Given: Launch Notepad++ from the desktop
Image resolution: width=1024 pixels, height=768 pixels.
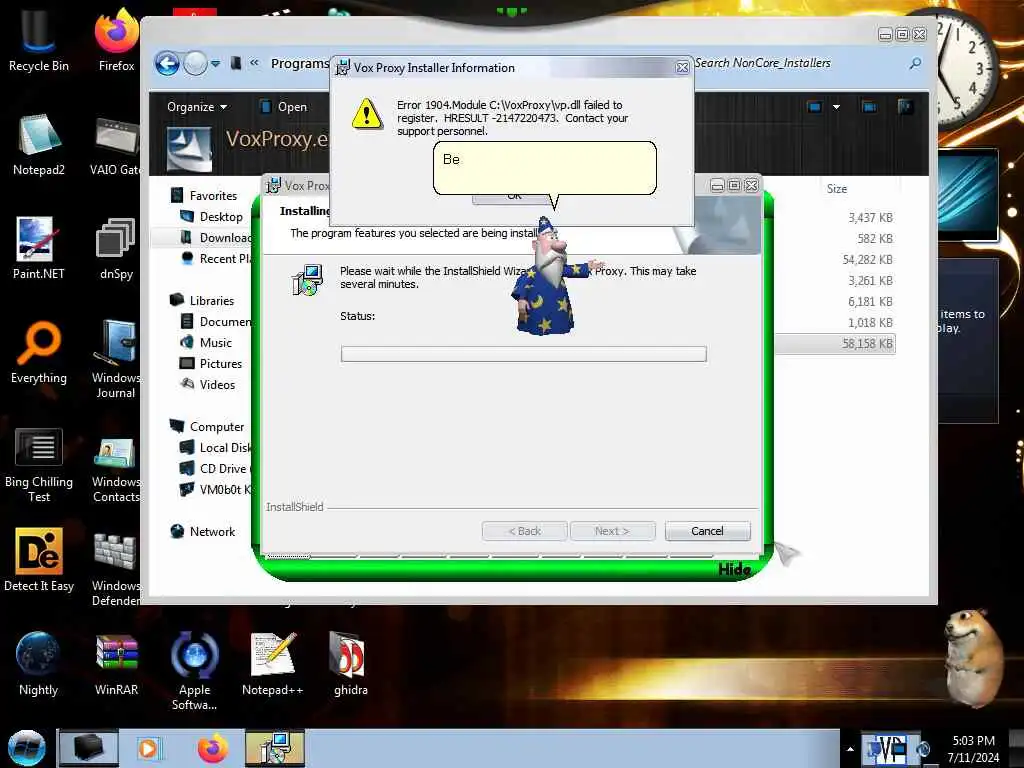Looking at the screenshot, I should (272, 664).
